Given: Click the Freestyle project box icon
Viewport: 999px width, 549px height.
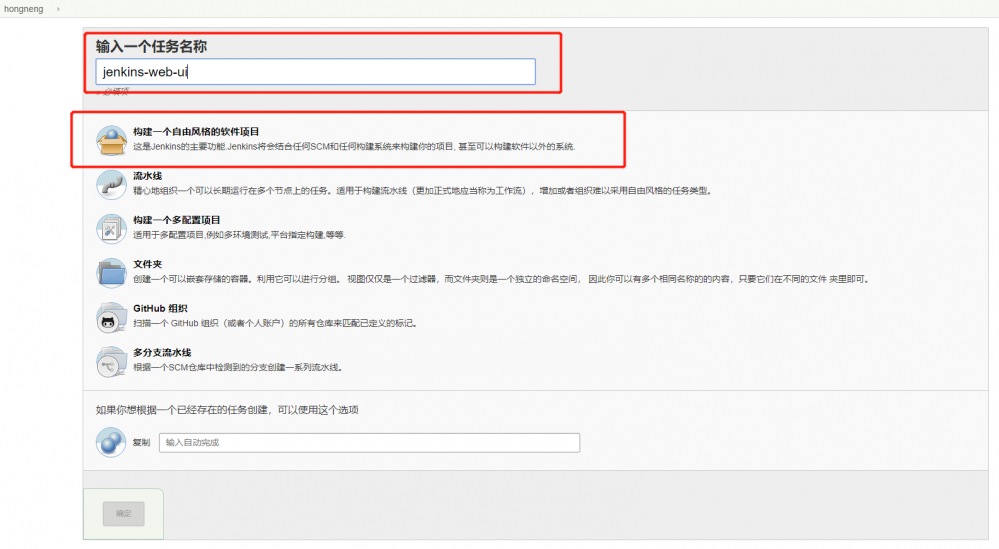Looking at the screenshot, I should click(111, 140).
